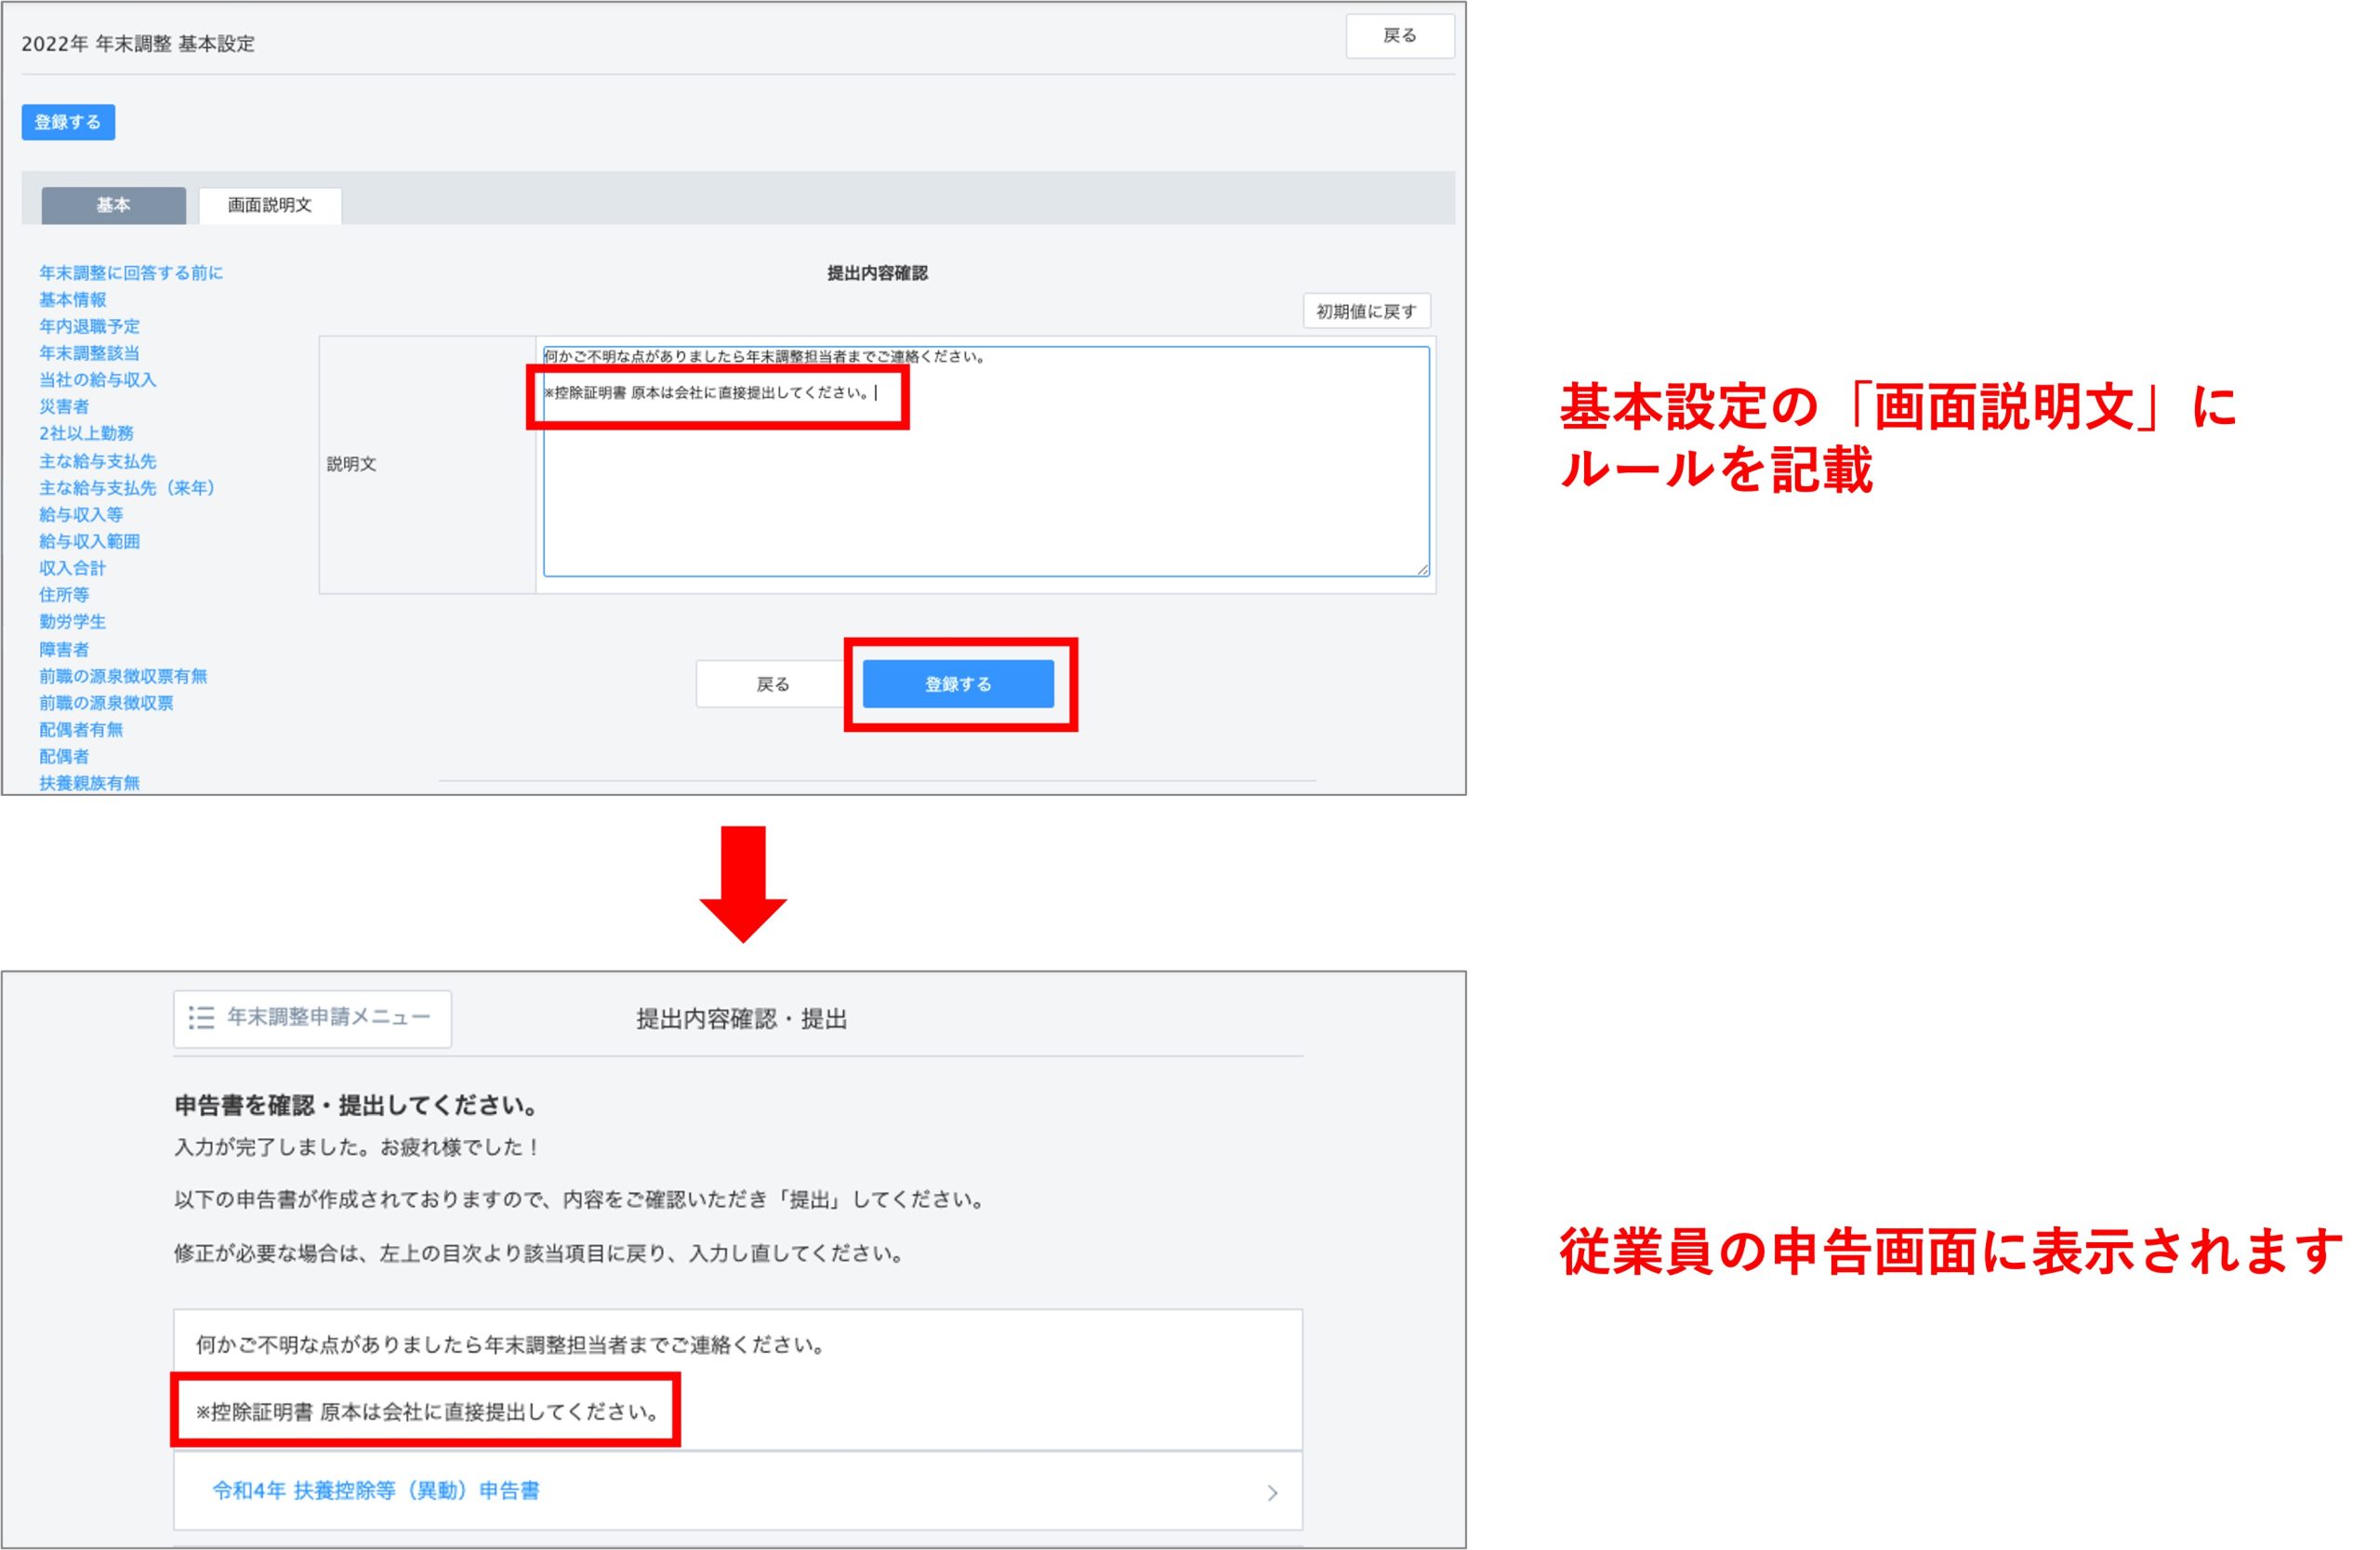Click the bottom center 登録する button

pyautogui.click(x=958, y=684)
